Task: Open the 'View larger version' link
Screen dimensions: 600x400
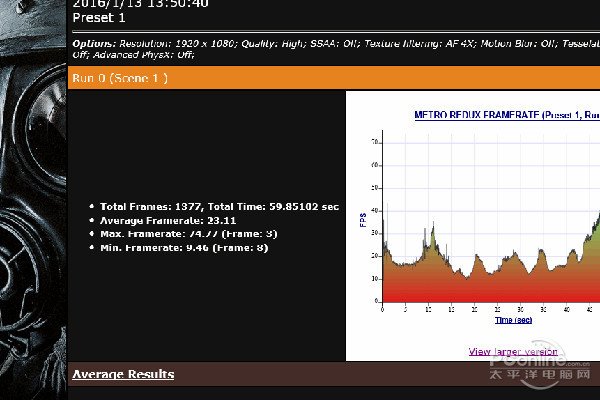Action: pos(513,351)
